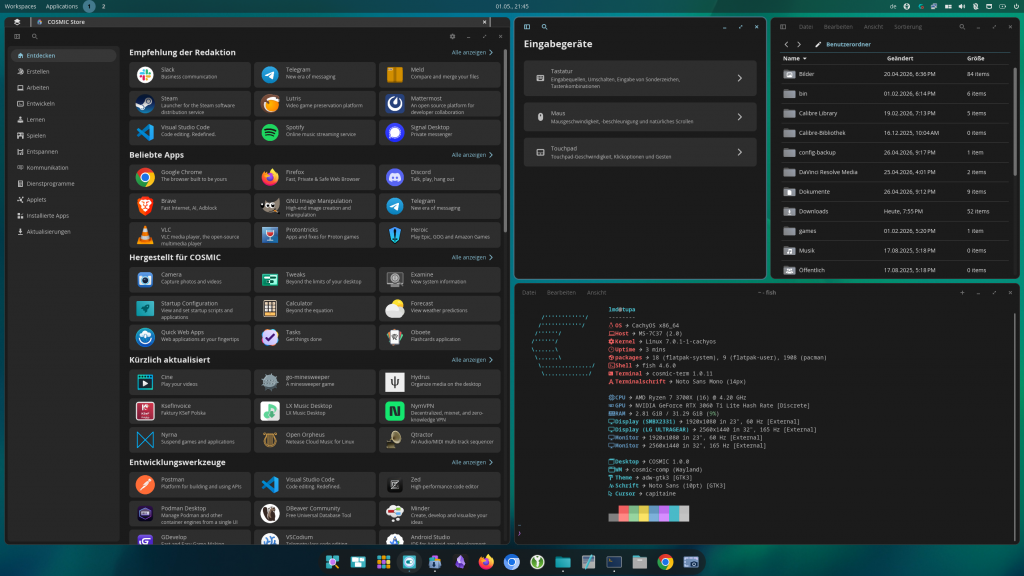The width and height of the screenshot is (1024, 576).
Task: Open the Discord app card
Action: coord(440,176)
